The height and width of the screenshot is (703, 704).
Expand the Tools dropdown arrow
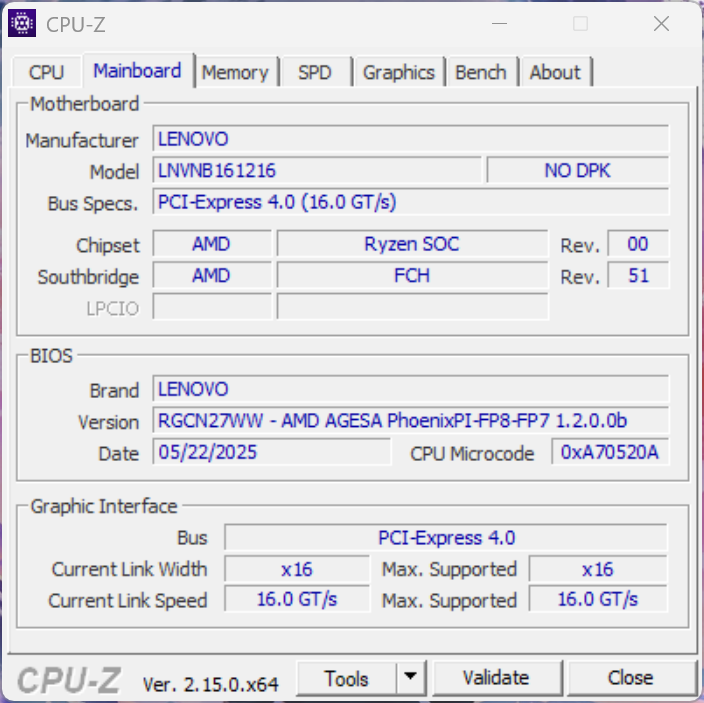pos(410,677)
